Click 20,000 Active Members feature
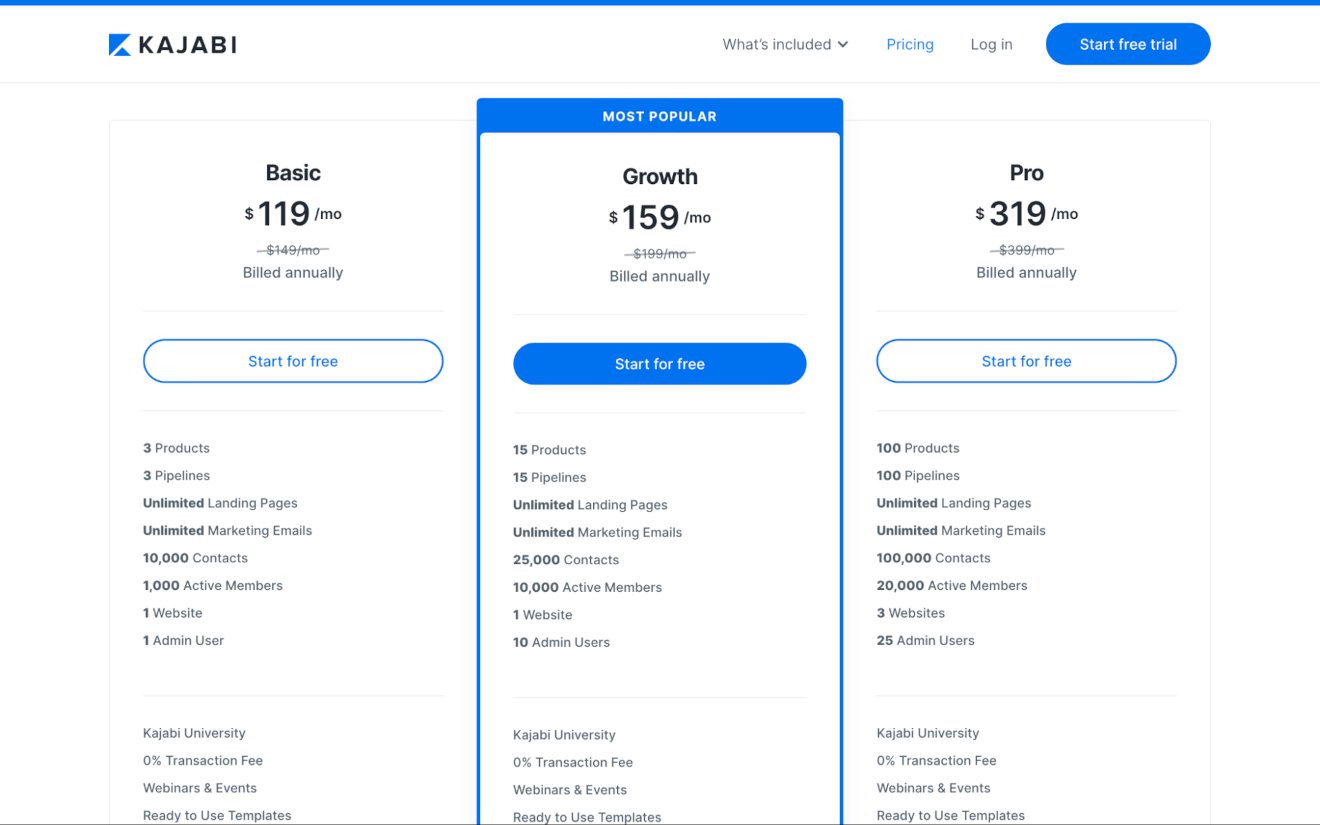 [x=952, y=586]
